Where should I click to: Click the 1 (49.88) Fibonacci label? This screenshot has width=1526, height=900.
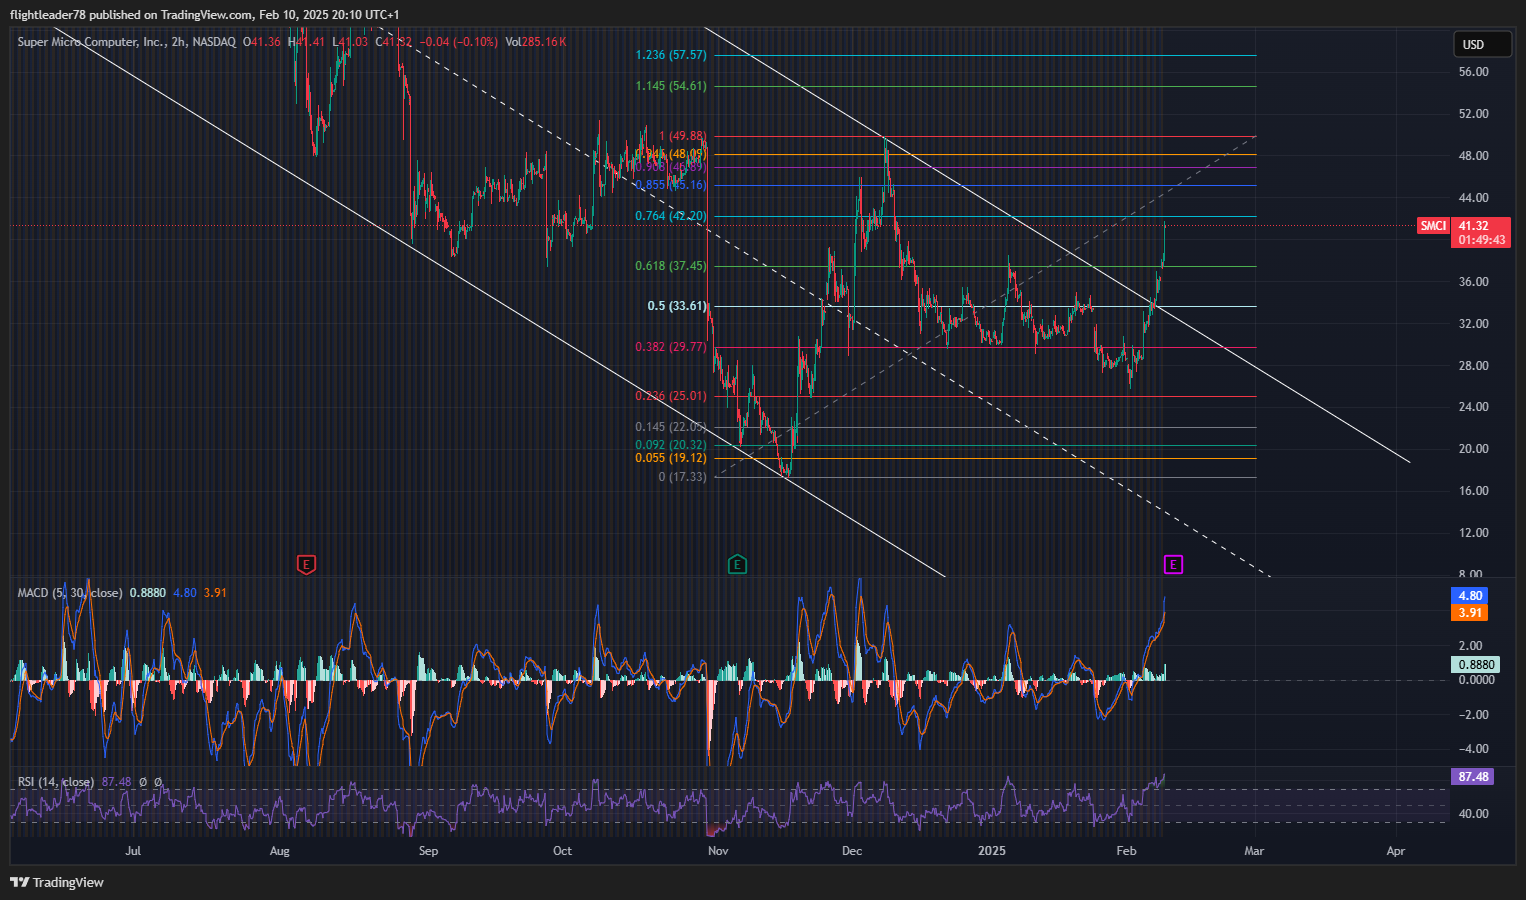point(682,136)
